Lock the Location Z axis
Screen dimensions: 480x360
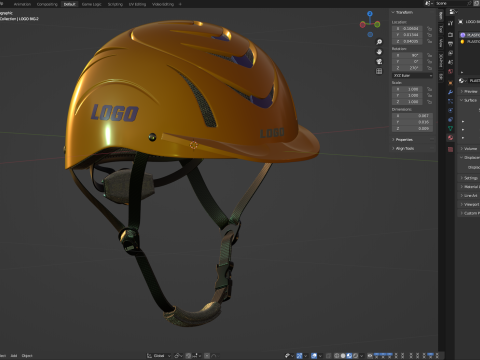pyautogui.click(x=429, y=41)
